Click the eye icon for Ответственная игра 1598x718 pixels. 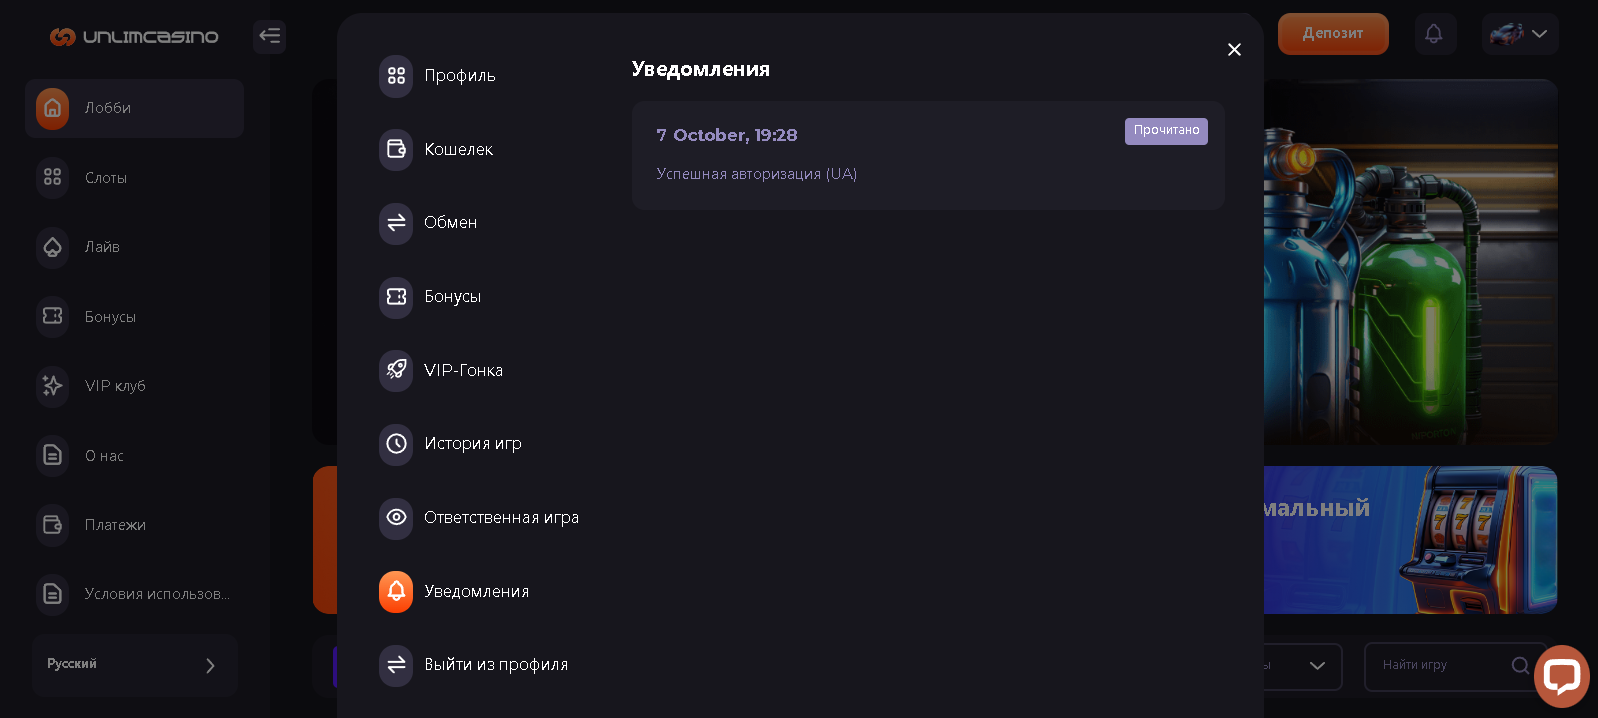(396, 518)
